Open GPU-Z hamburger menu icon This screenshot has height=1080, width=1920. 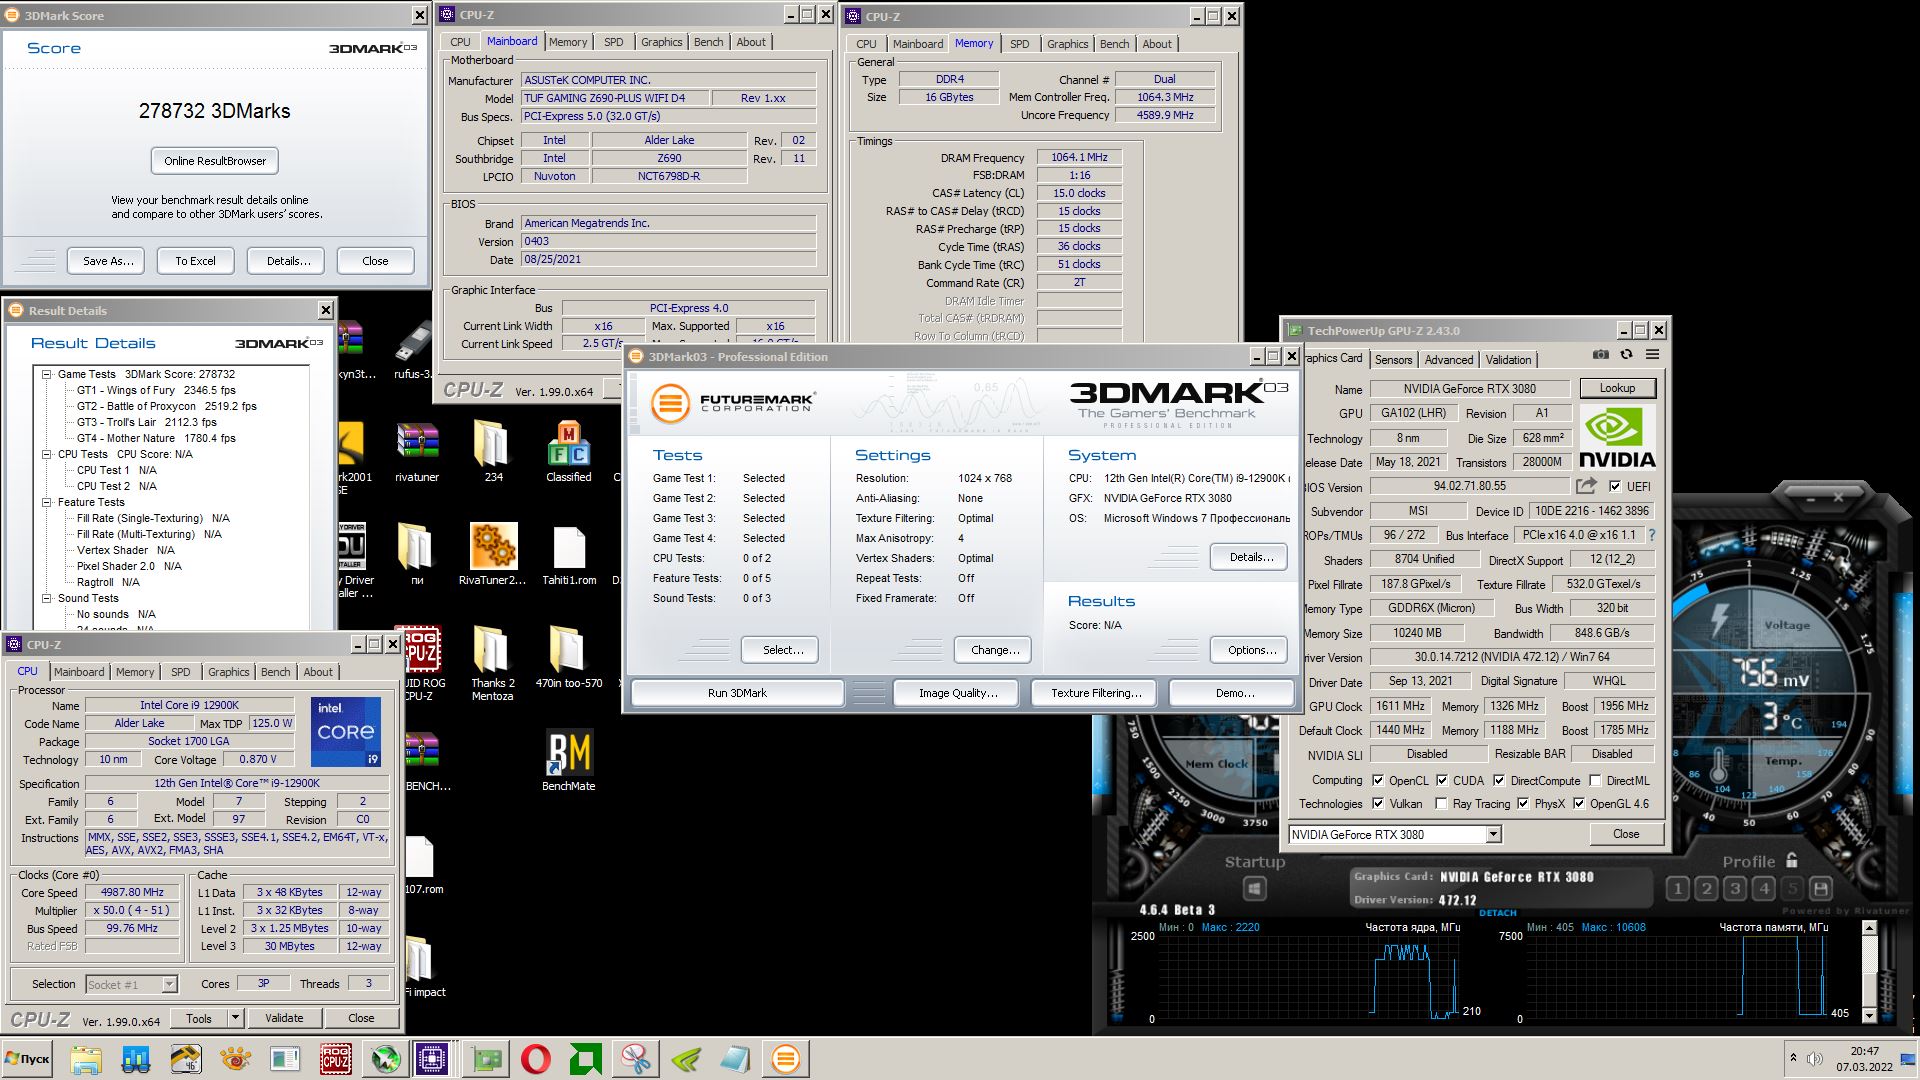click(x=1652, y=354)
